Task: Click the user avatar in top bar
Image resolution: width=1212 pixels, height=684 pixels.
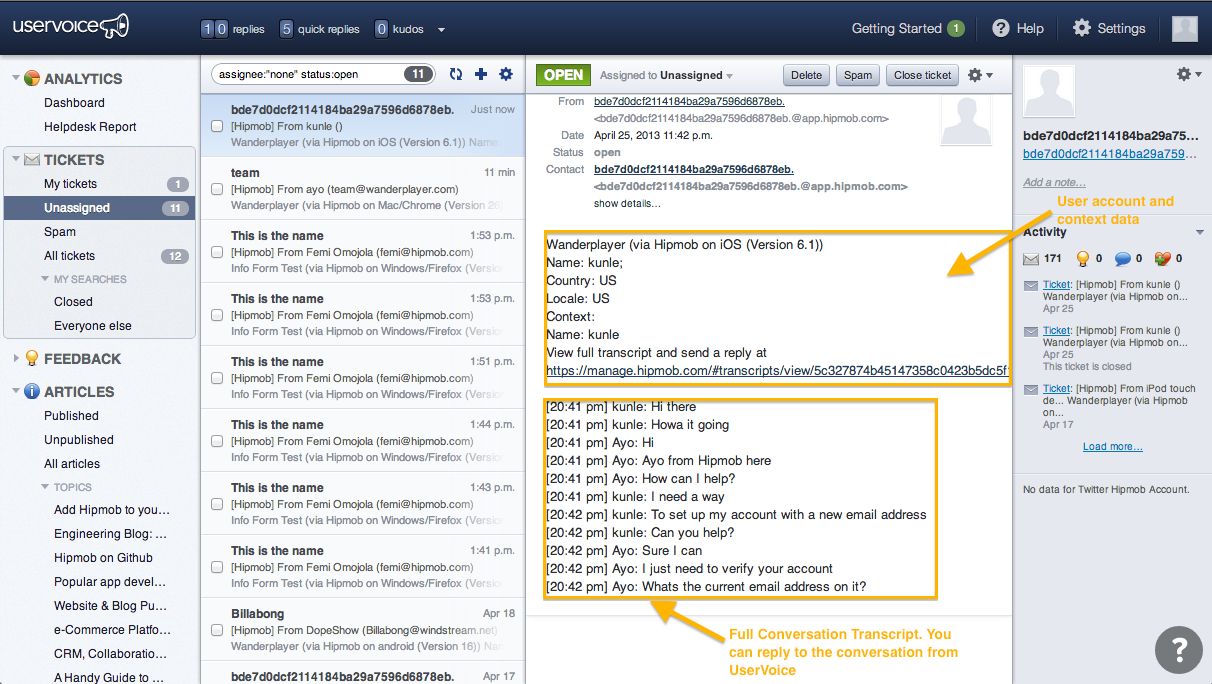Action: tap(1185, 28)
